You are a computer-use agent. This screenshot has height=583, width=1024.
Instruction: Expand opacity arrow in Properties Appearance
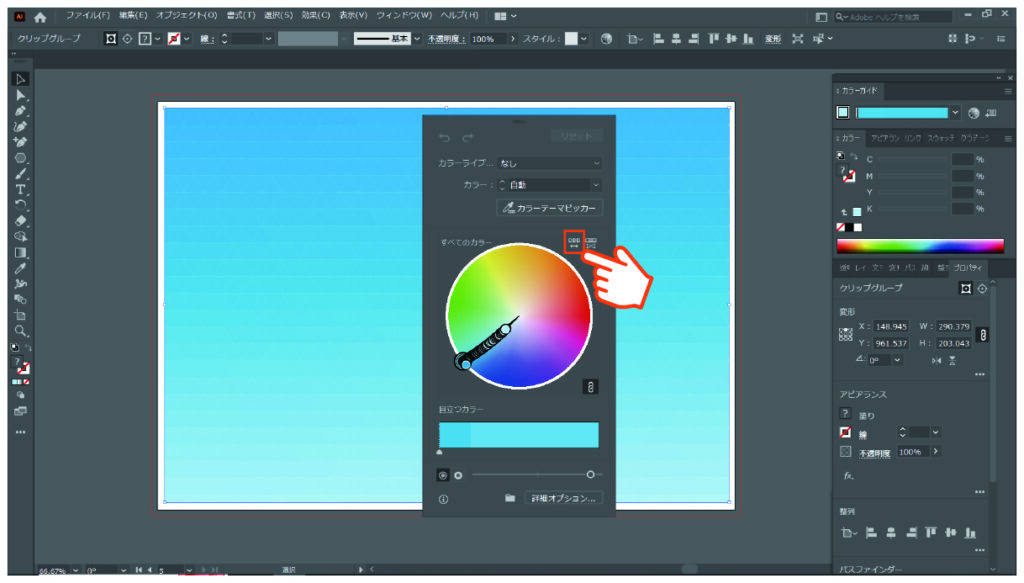(936, 452)
